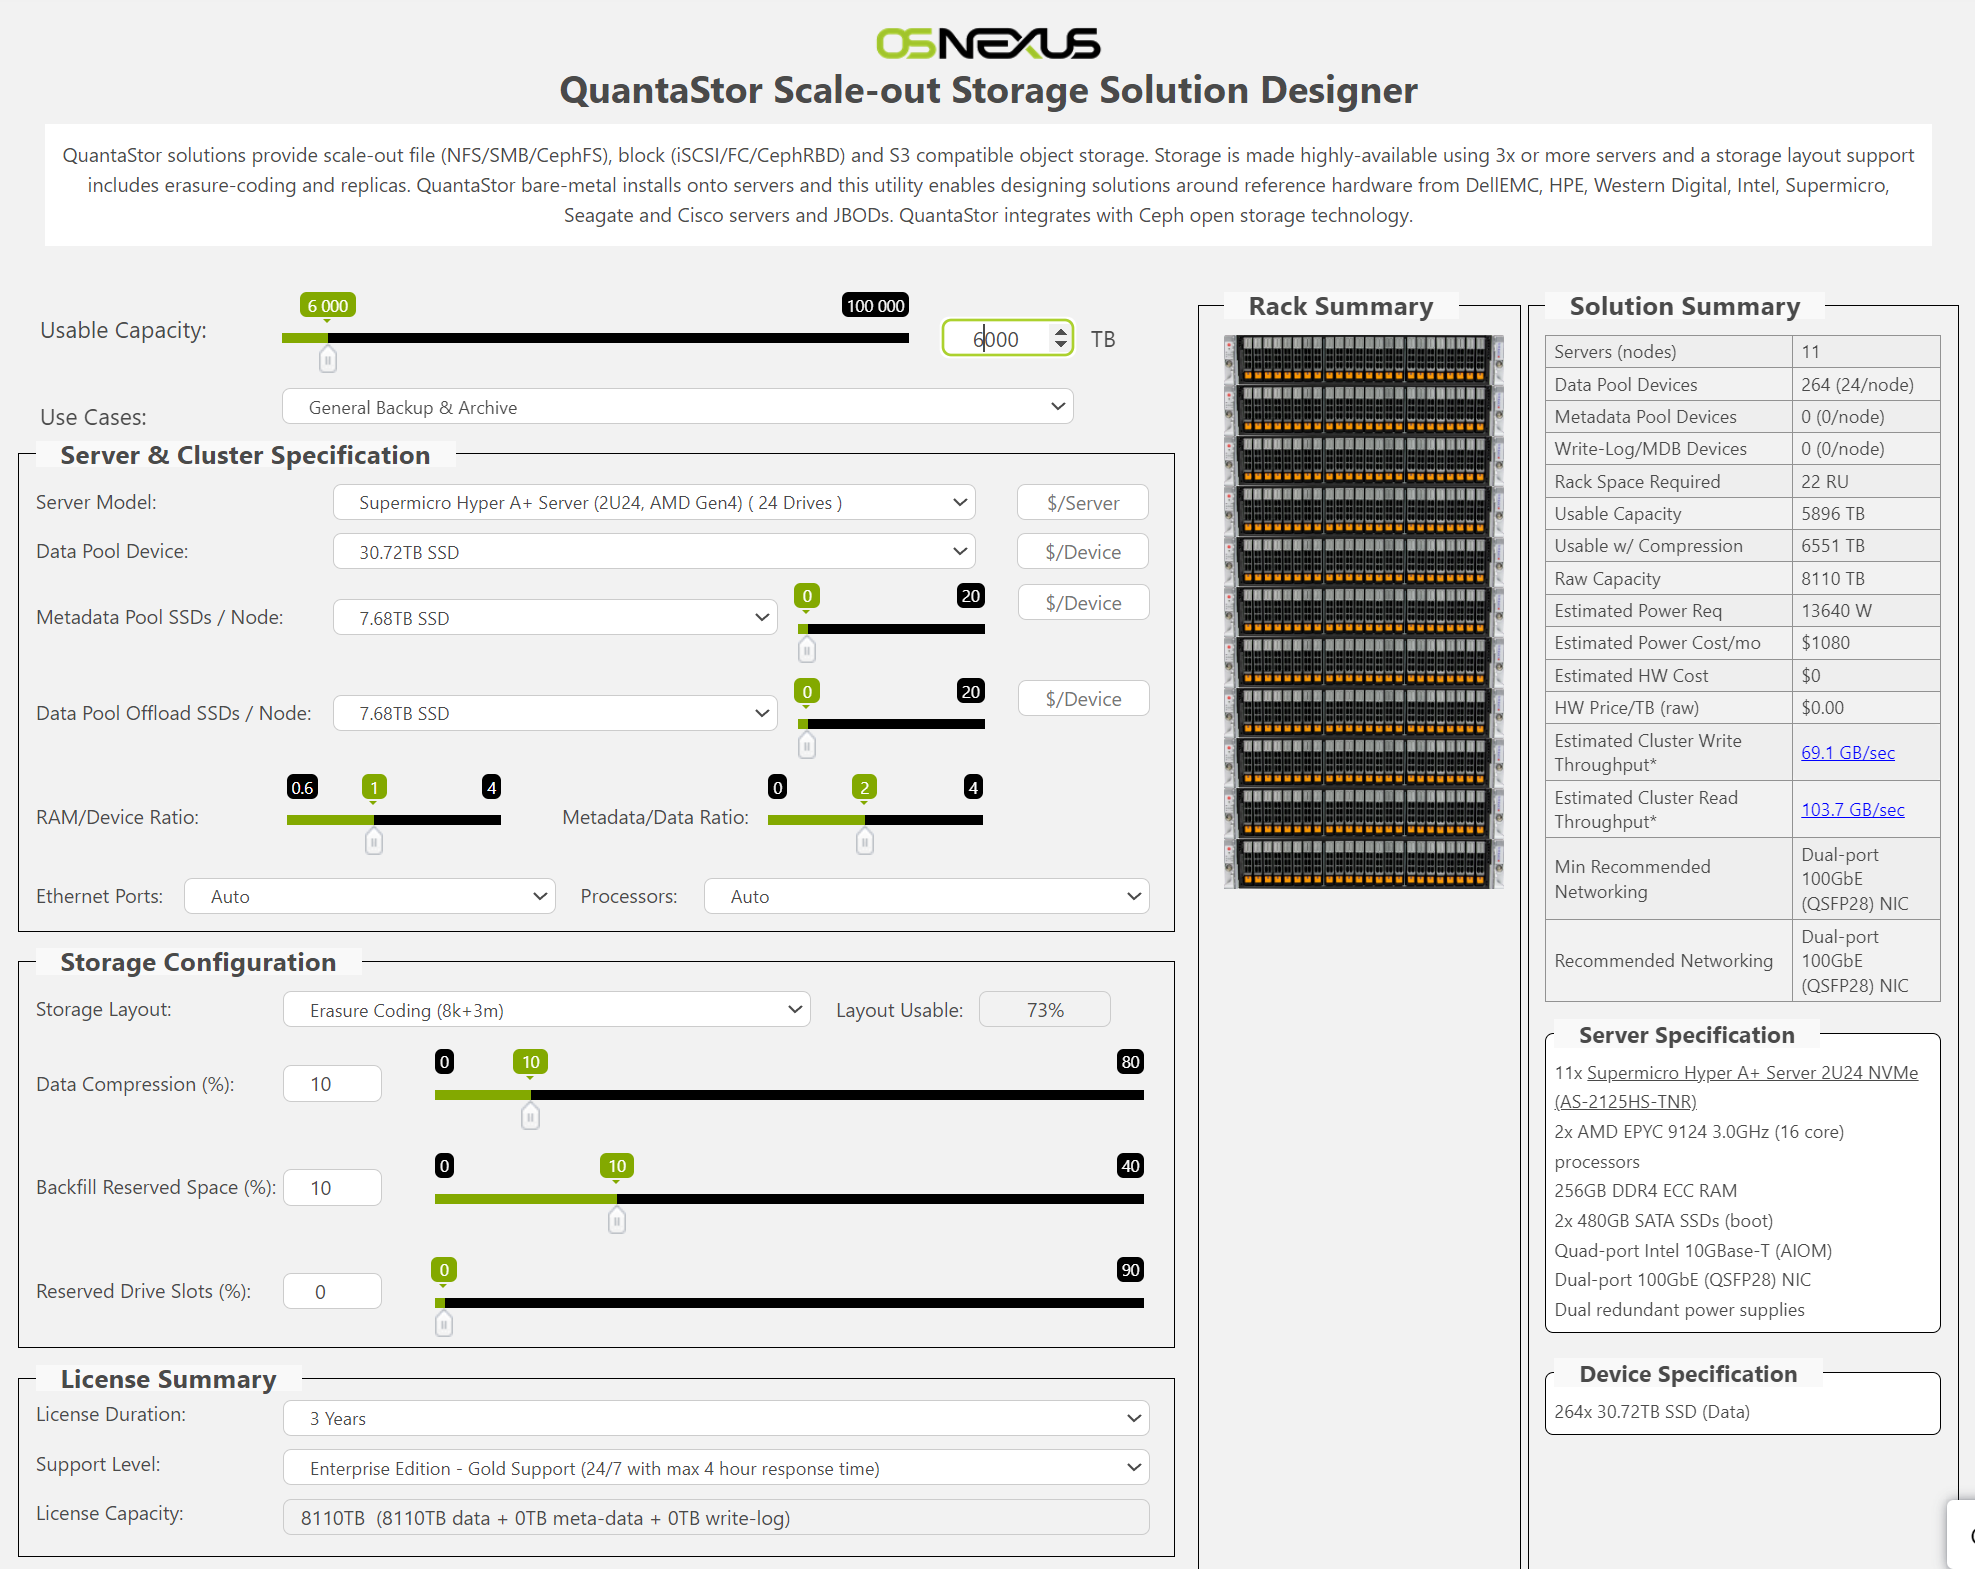Viewport: 1975px width, 1569px height.
Task: Click the RAM/Device Ratio slider handle
Action: (374, 843)
